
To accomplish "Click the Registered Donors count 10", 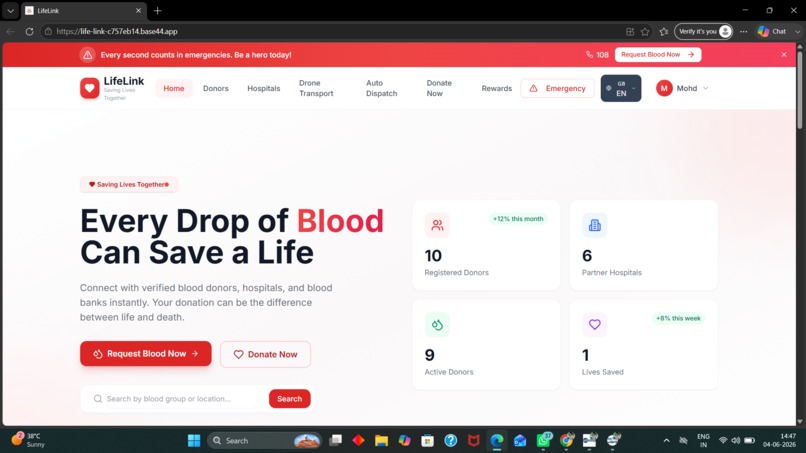I will coord(433,256).
